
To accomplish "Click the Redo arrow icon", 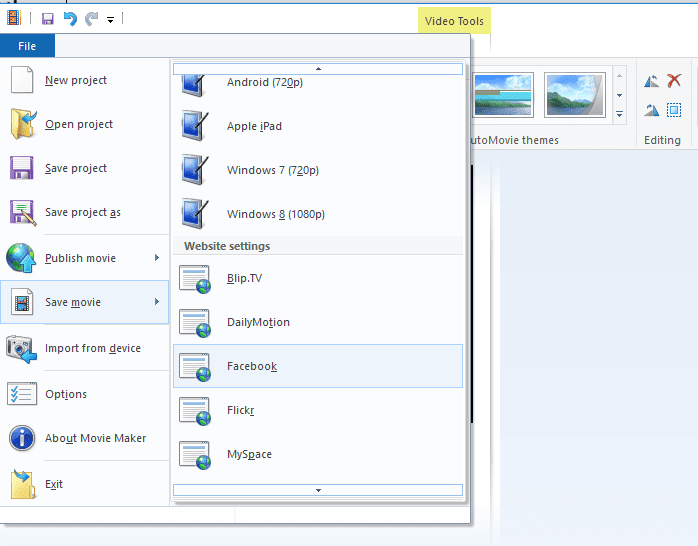I will (92, 19).
